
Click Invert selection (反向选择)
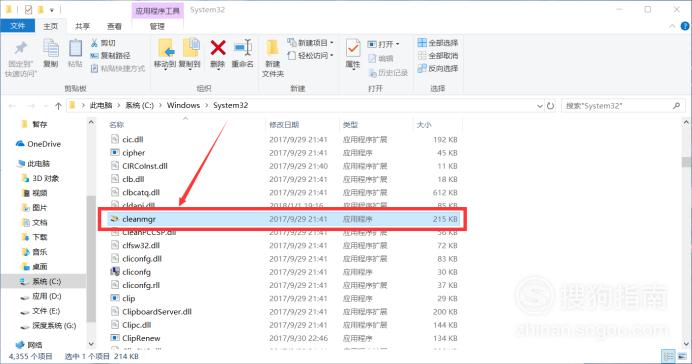point(438,68)
